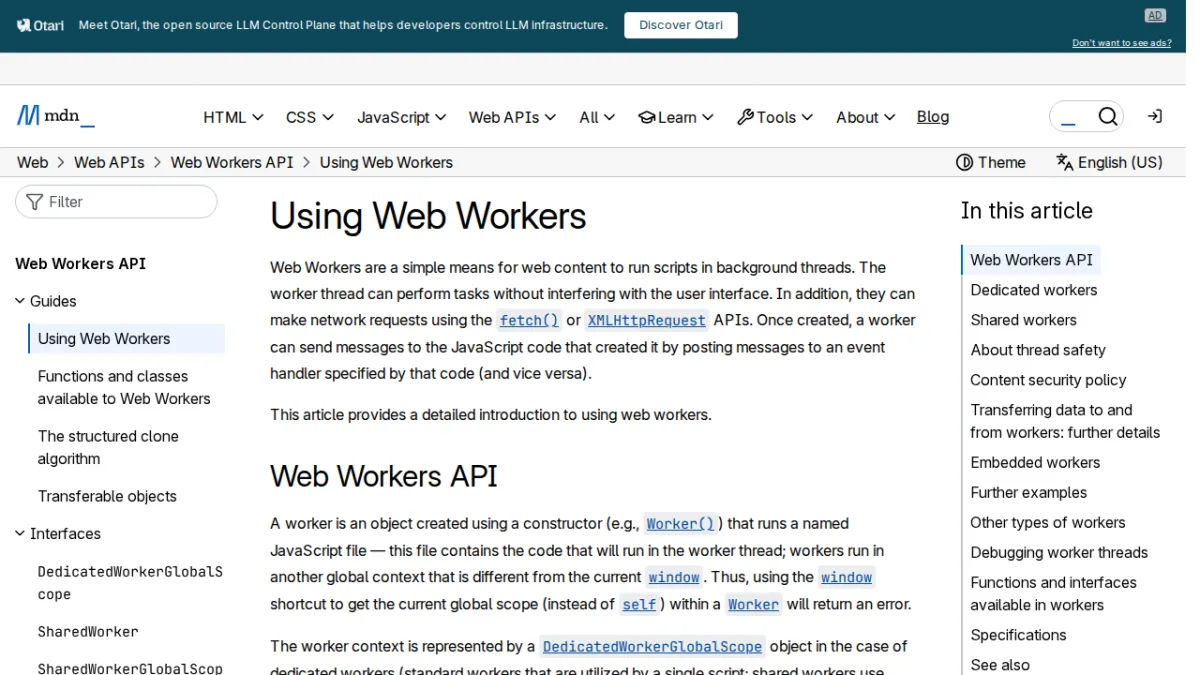The width and height of the screenshot is (1200, 675).
Task: Jump to Shared workers section
Action: point(1023,320)
